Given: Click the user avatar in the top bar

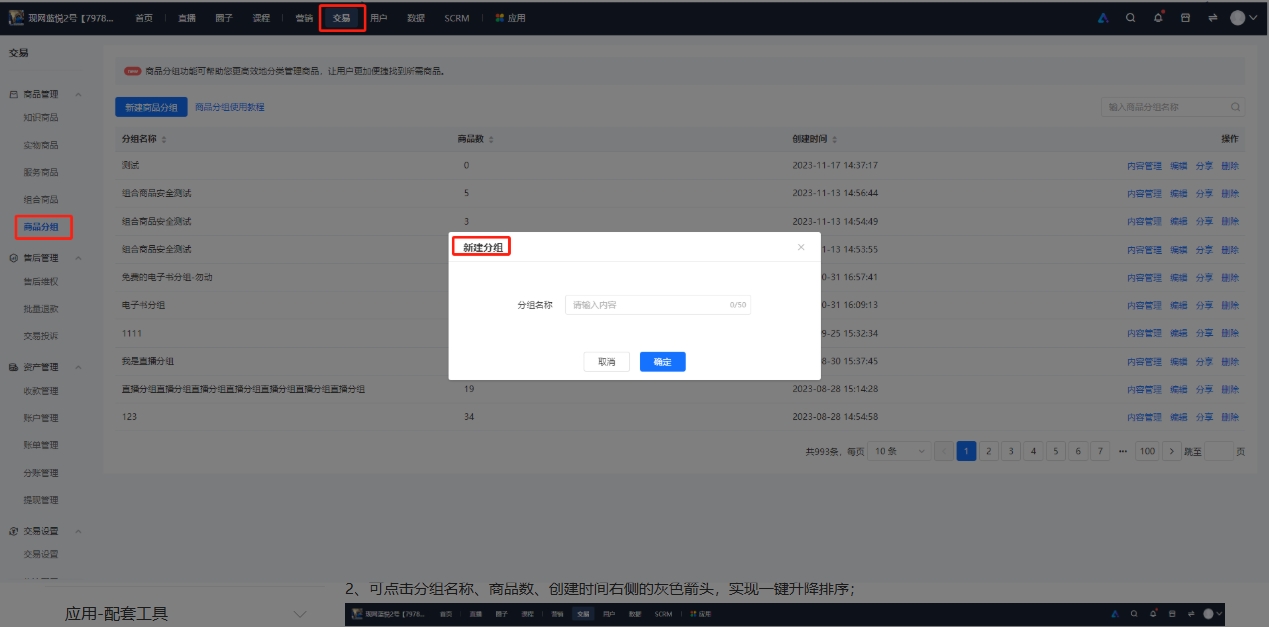Looking at the screenshot, I should (1239, 17).
